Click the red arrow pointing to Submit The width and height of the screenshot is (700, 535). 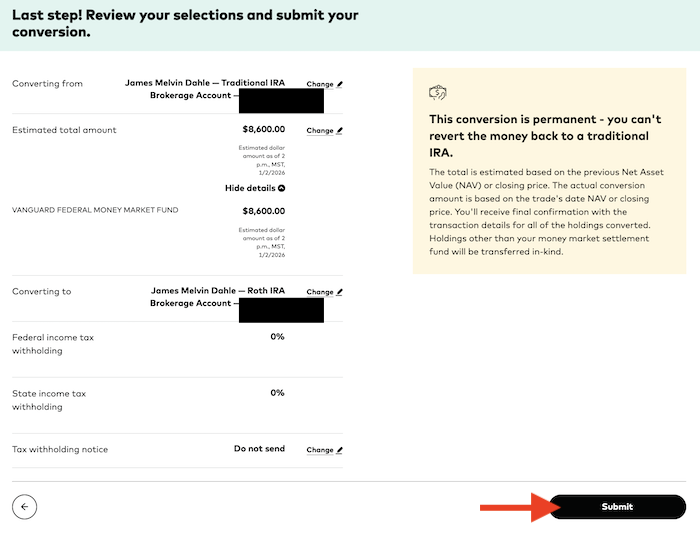click(x=512, y=507)
